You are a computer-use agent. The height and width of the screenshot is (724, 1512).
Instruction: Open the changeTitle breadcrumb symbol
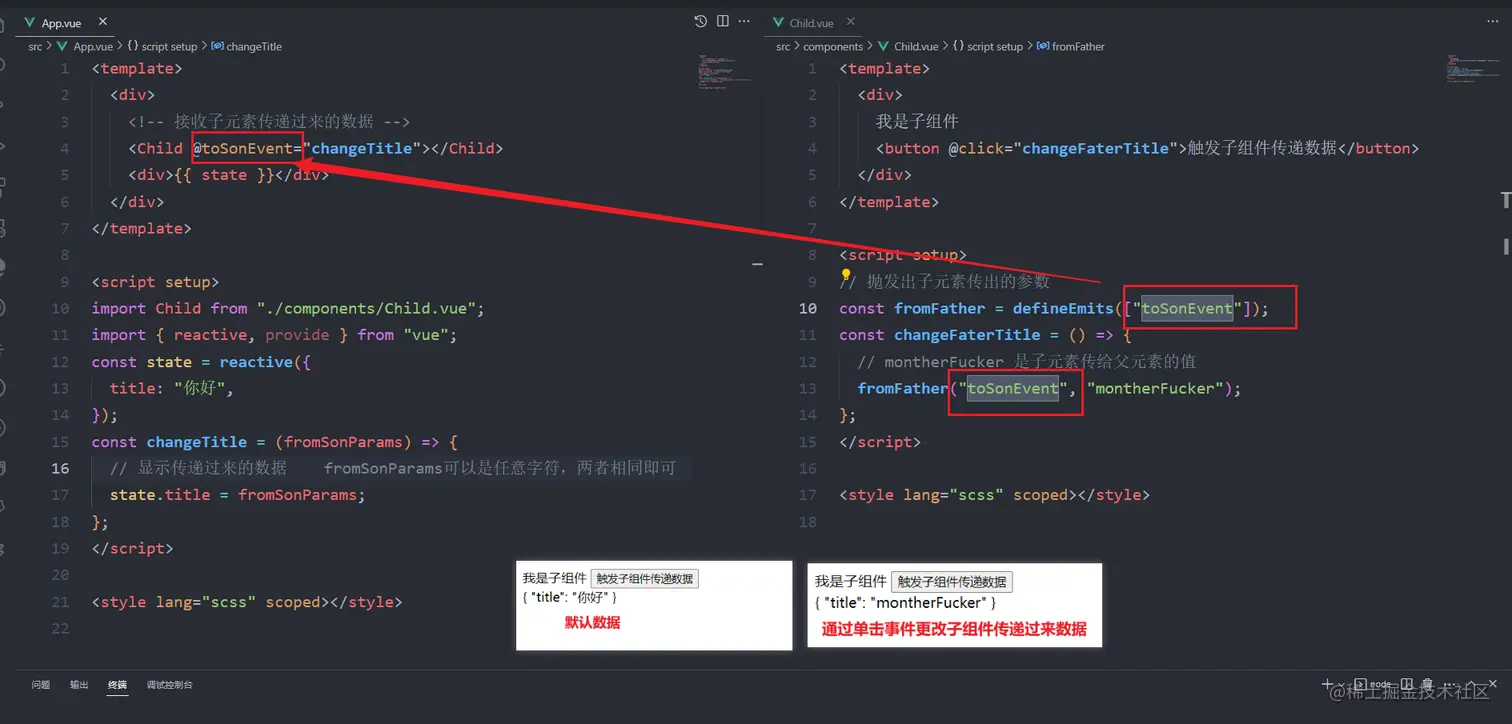[x=246, y=46]
